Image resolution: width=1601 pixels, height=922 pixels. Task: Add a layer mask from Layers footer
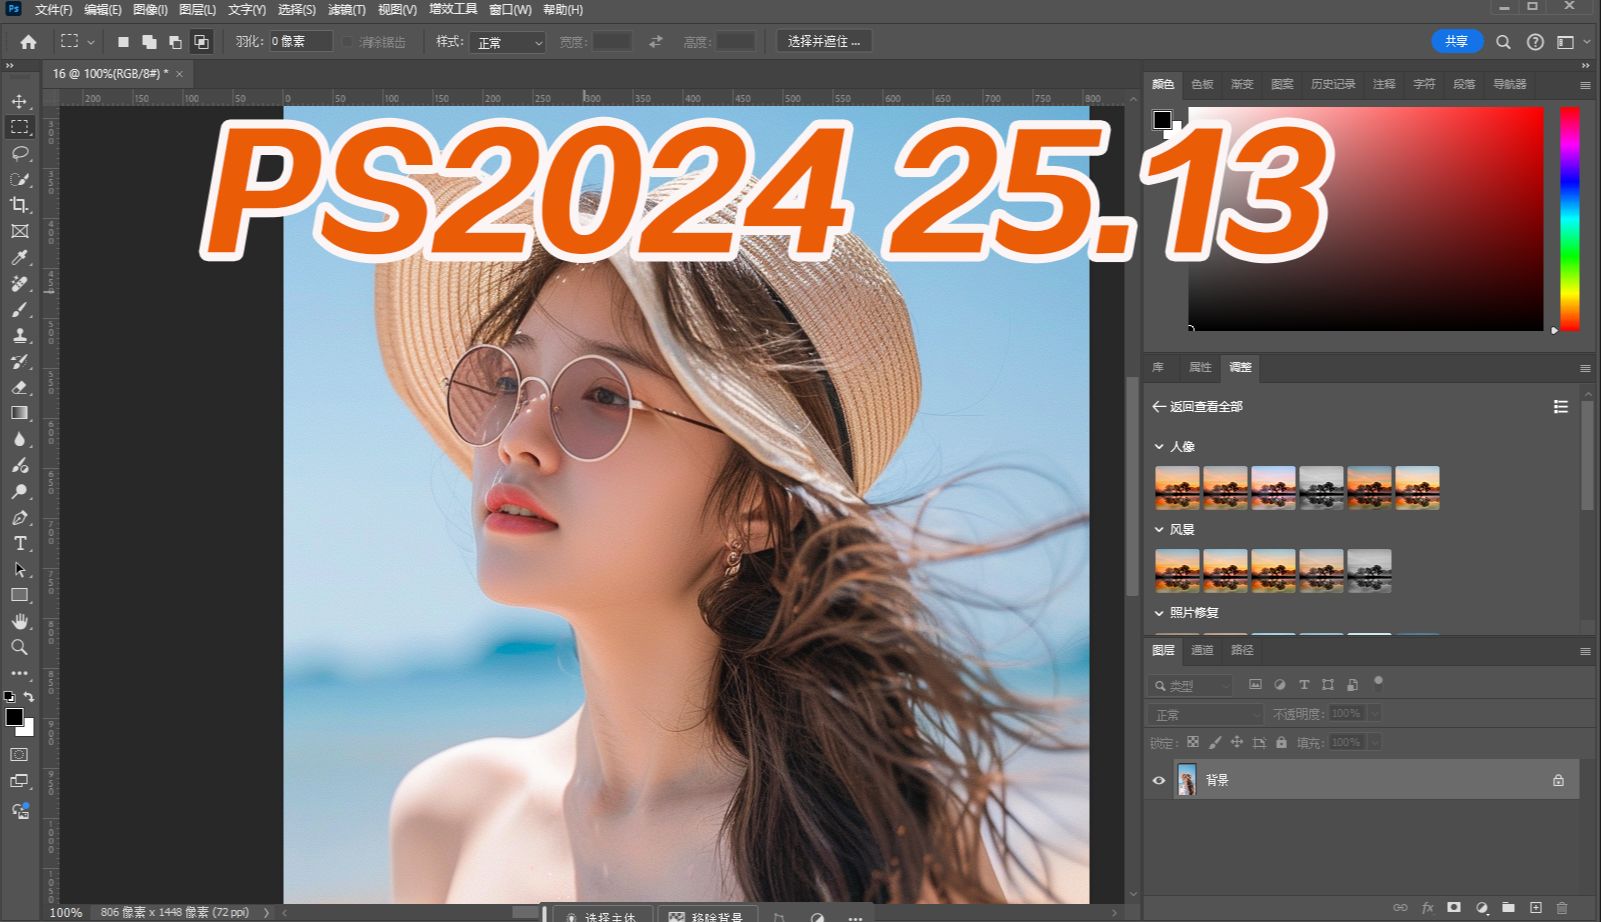(x=1454, y=908)
